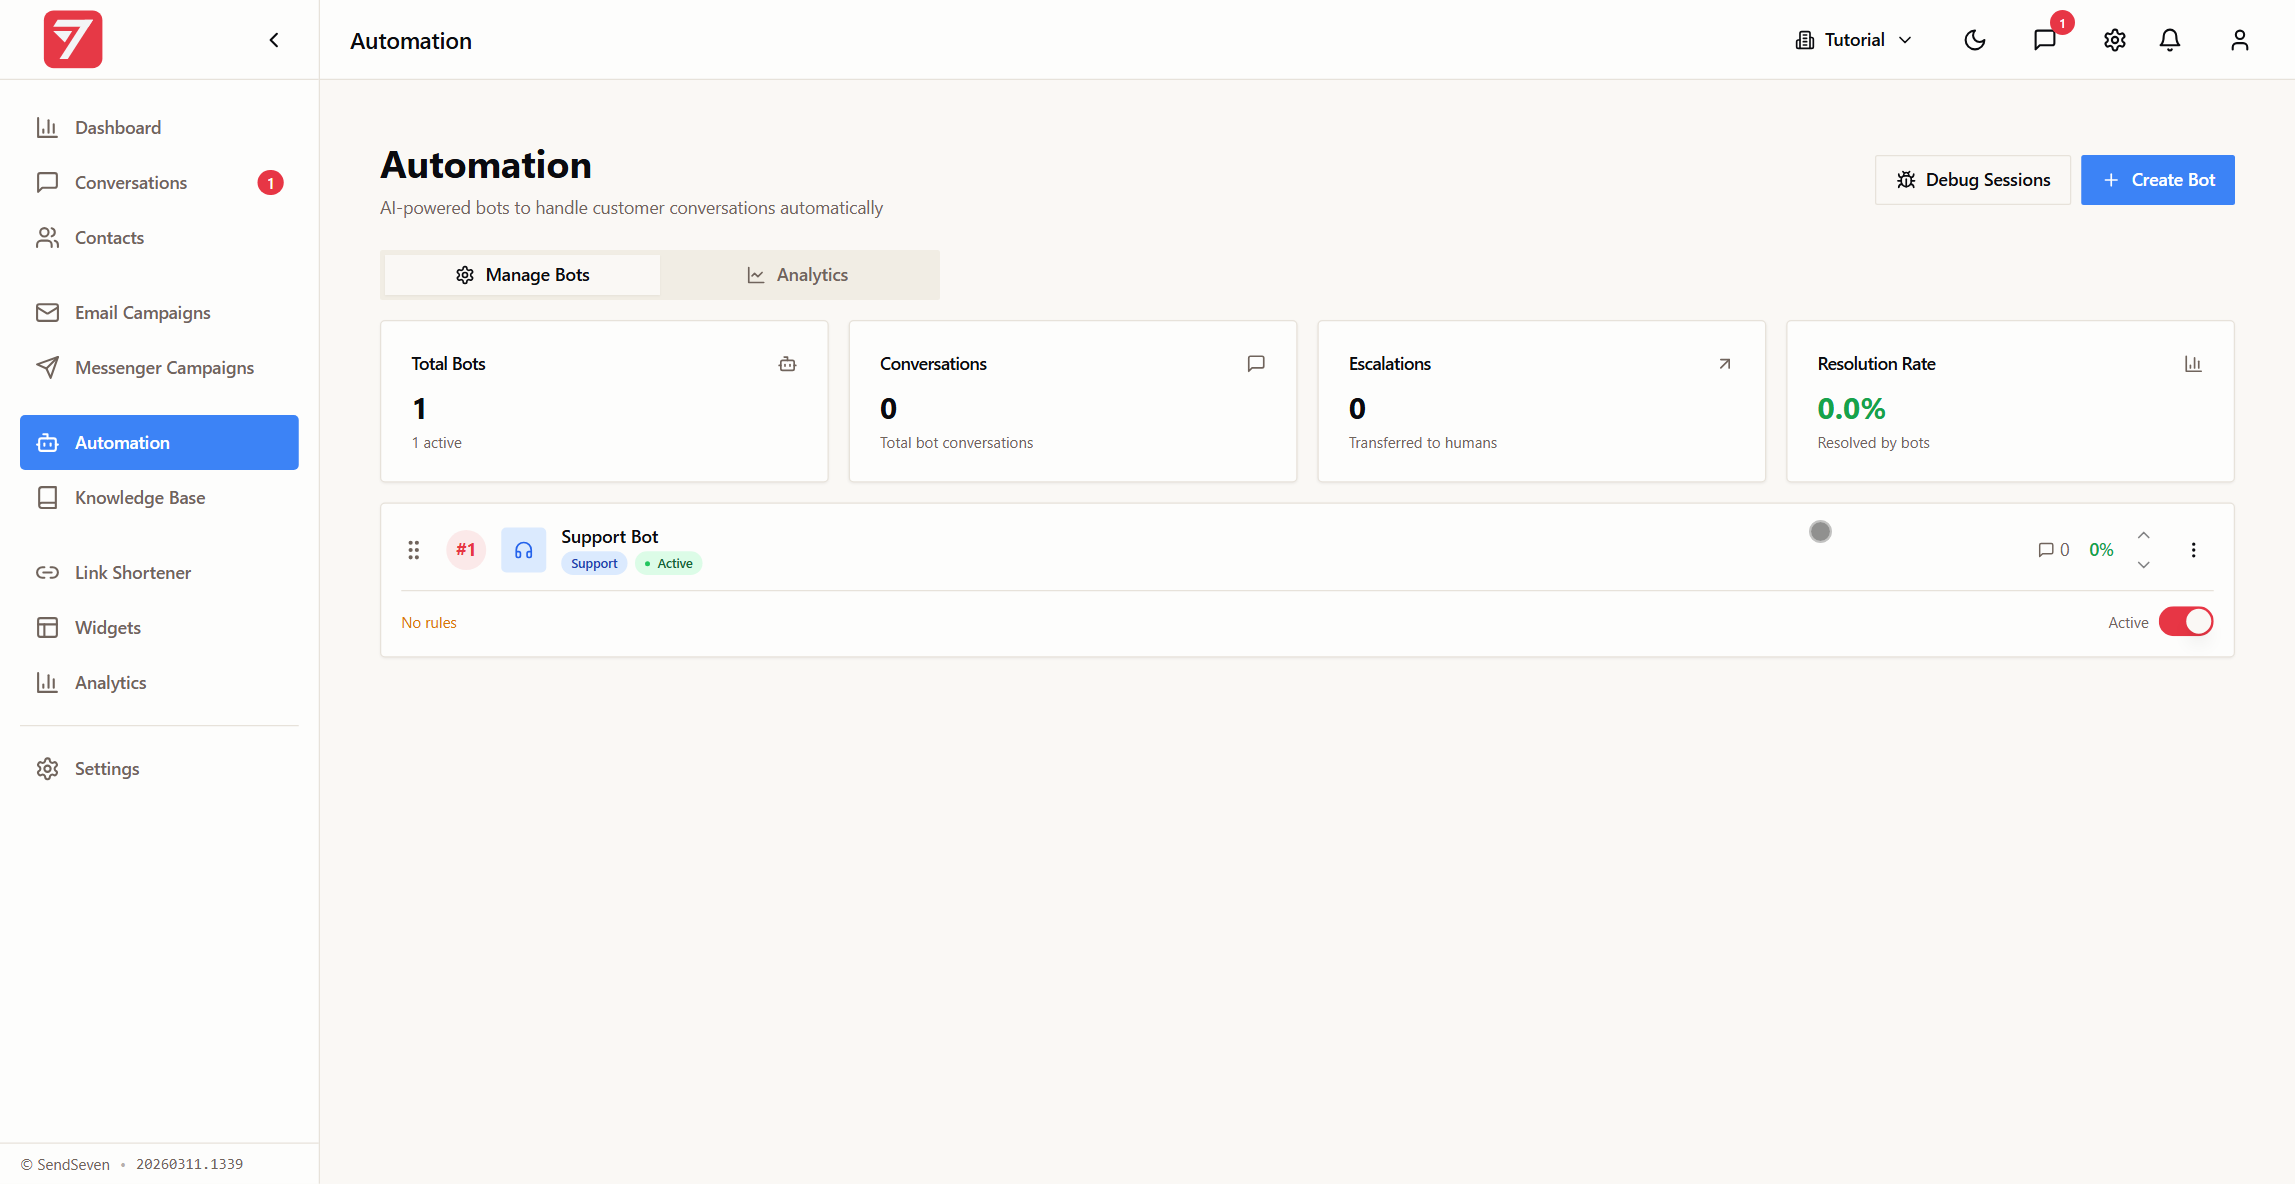The height and width of the screenshot is (1184, 2295).
Task: Open Conversations in the sidebar
Action: 159,182
